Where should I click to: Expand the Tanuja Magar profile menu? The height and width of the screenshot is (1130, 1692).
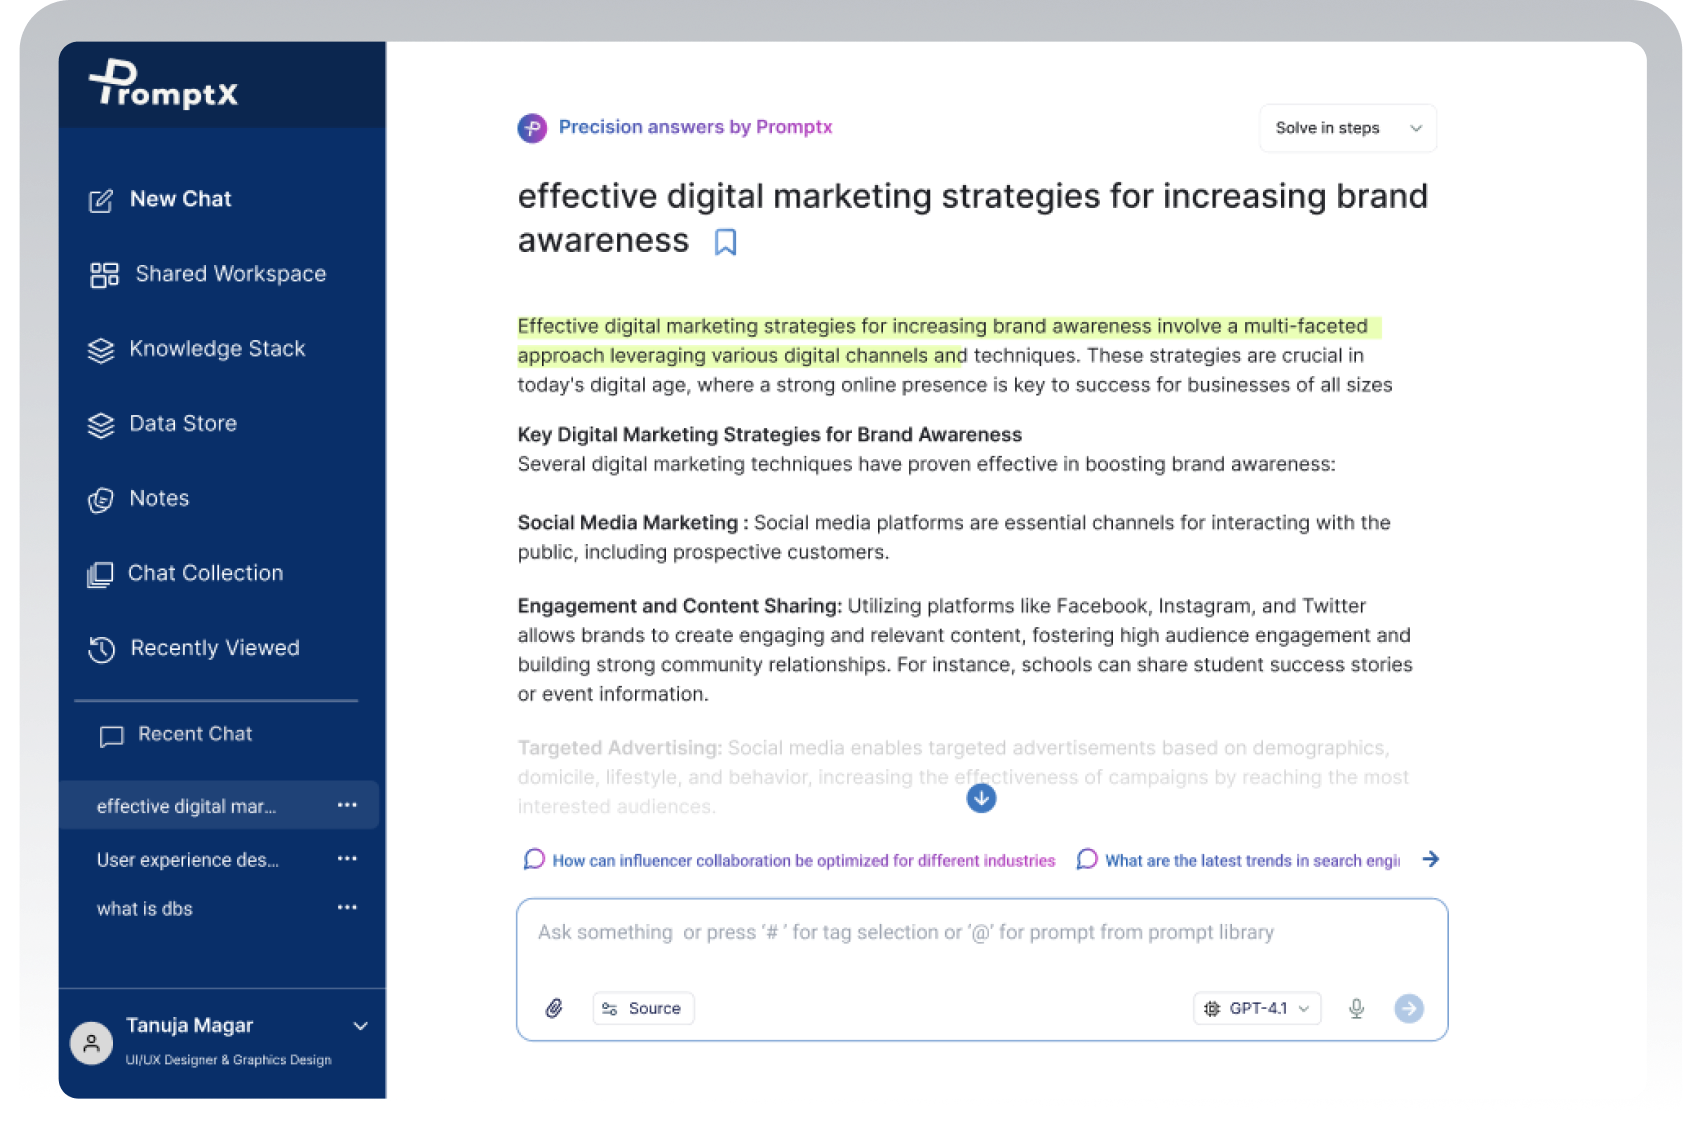(360, 1026)
